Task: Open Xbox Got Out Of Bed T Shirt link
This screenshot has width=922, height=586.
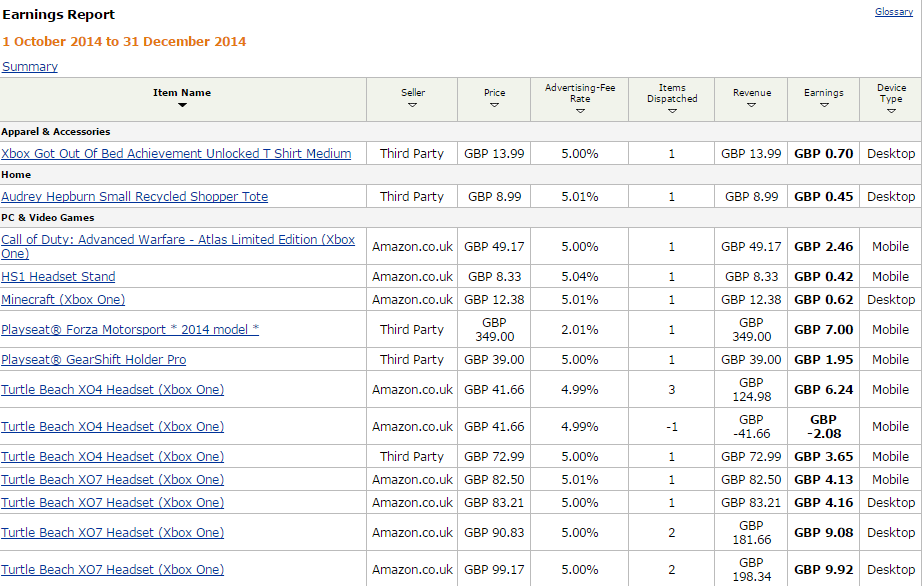Action: coord(176,153)
